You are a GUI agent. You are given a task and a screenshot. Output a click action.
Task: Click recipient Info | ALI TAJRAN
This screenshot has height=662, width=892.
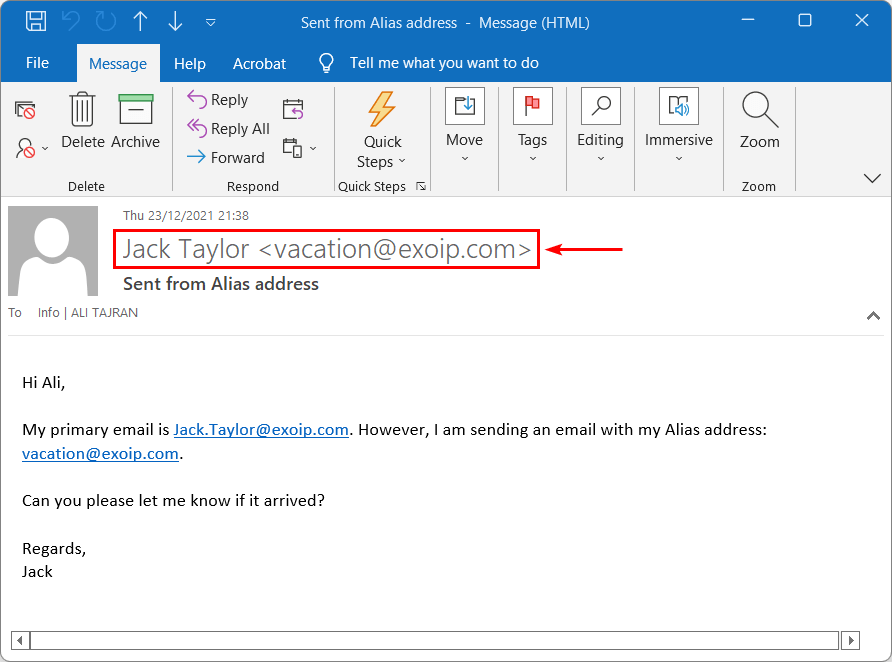coord(88,313)
